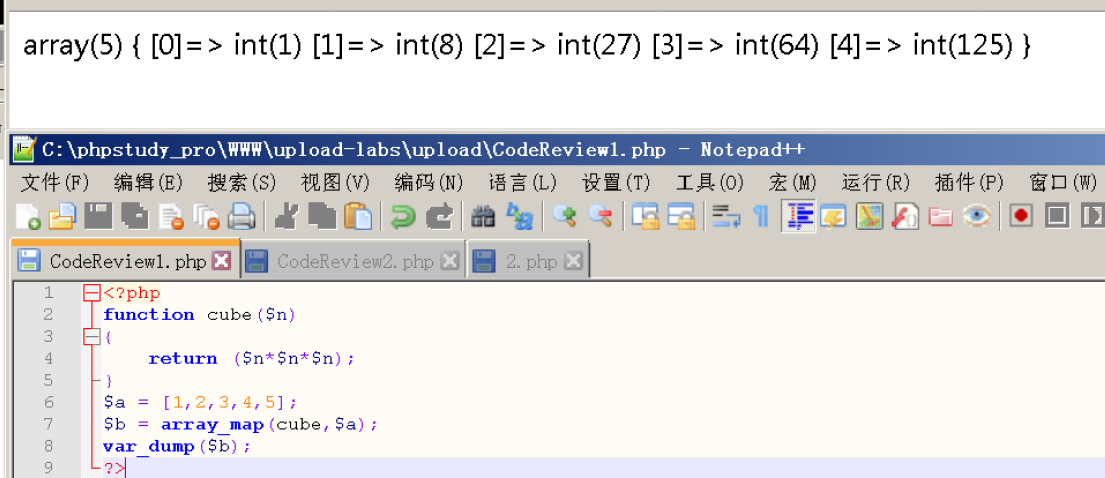Click the 'return ($n*$n*$n);' line
This screenshot has width=1105, height=478.
(x=252, y=358)
